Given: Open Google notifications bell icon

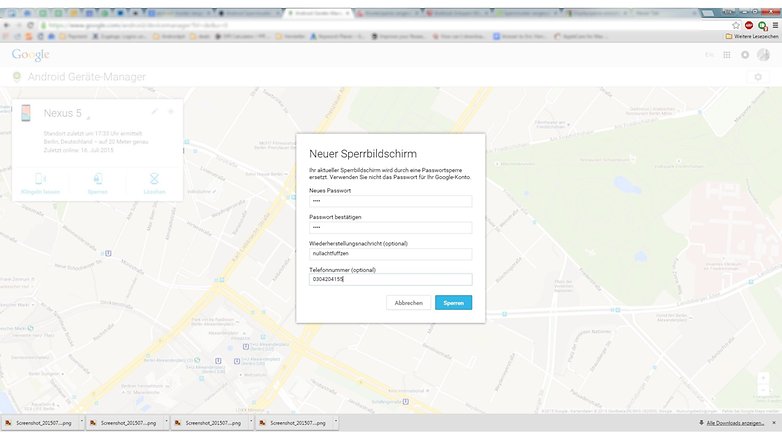Looking at the screenshot, I should pos(745,55).
